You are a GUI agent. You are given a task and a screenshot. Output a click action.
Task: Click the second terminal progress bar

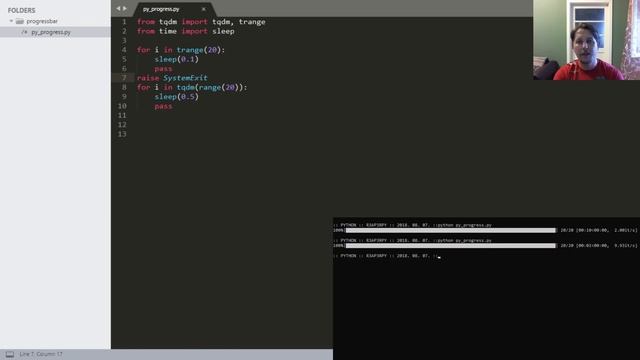click(451, 246)
